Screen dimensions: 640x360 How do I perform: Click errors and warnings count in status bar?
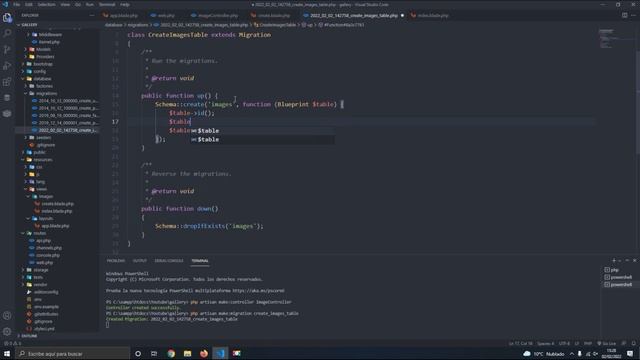point(12,343)
